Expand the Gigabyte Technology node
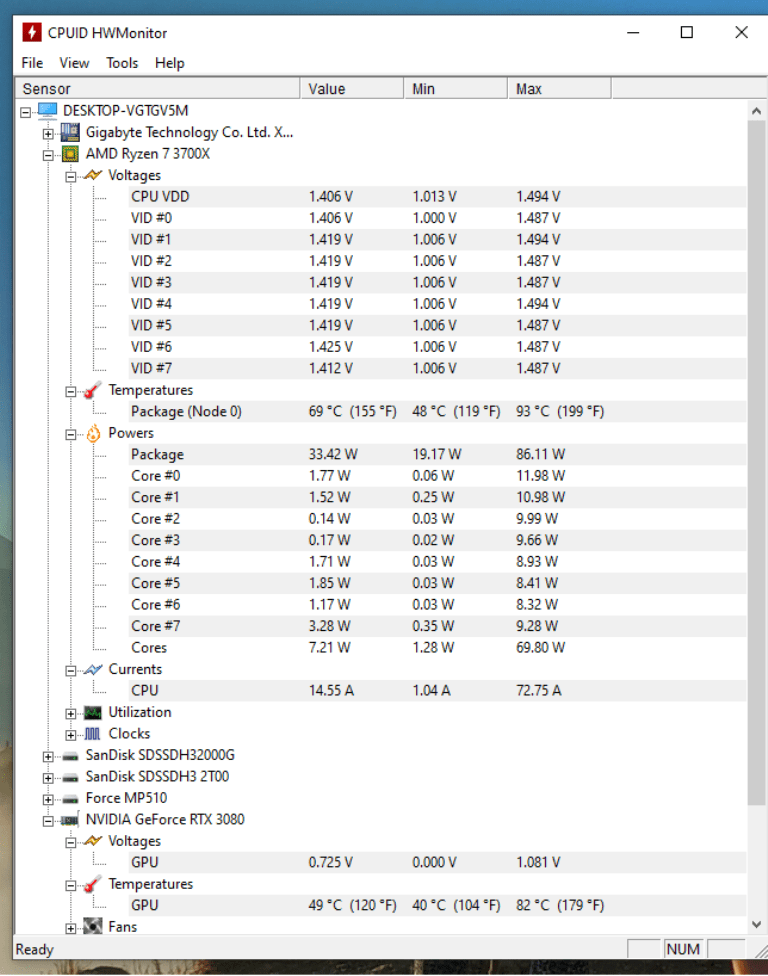768x976 pixels. click(x=48, y=134)
